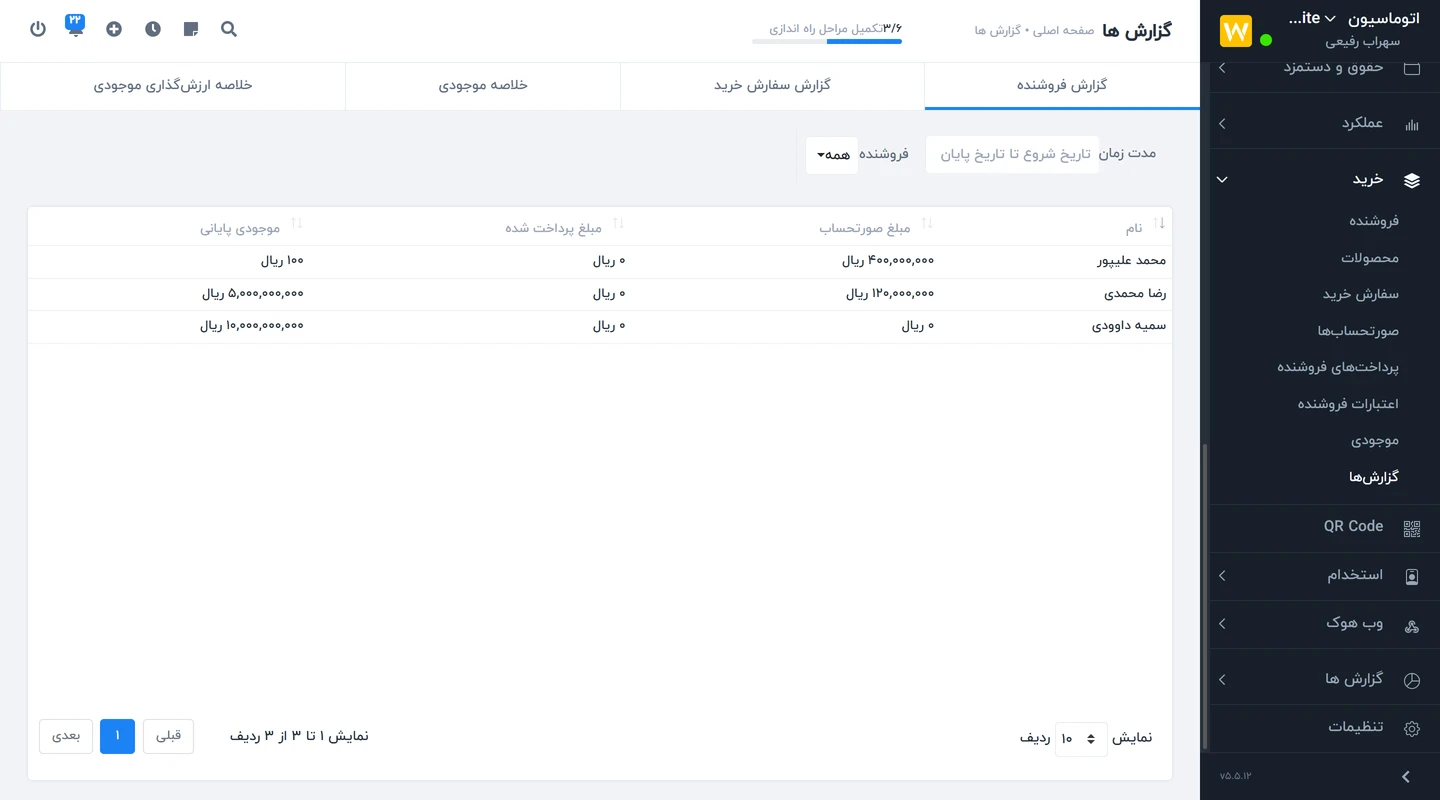Click the search magnifier icon
The image size is (1440, 800).
229,29
